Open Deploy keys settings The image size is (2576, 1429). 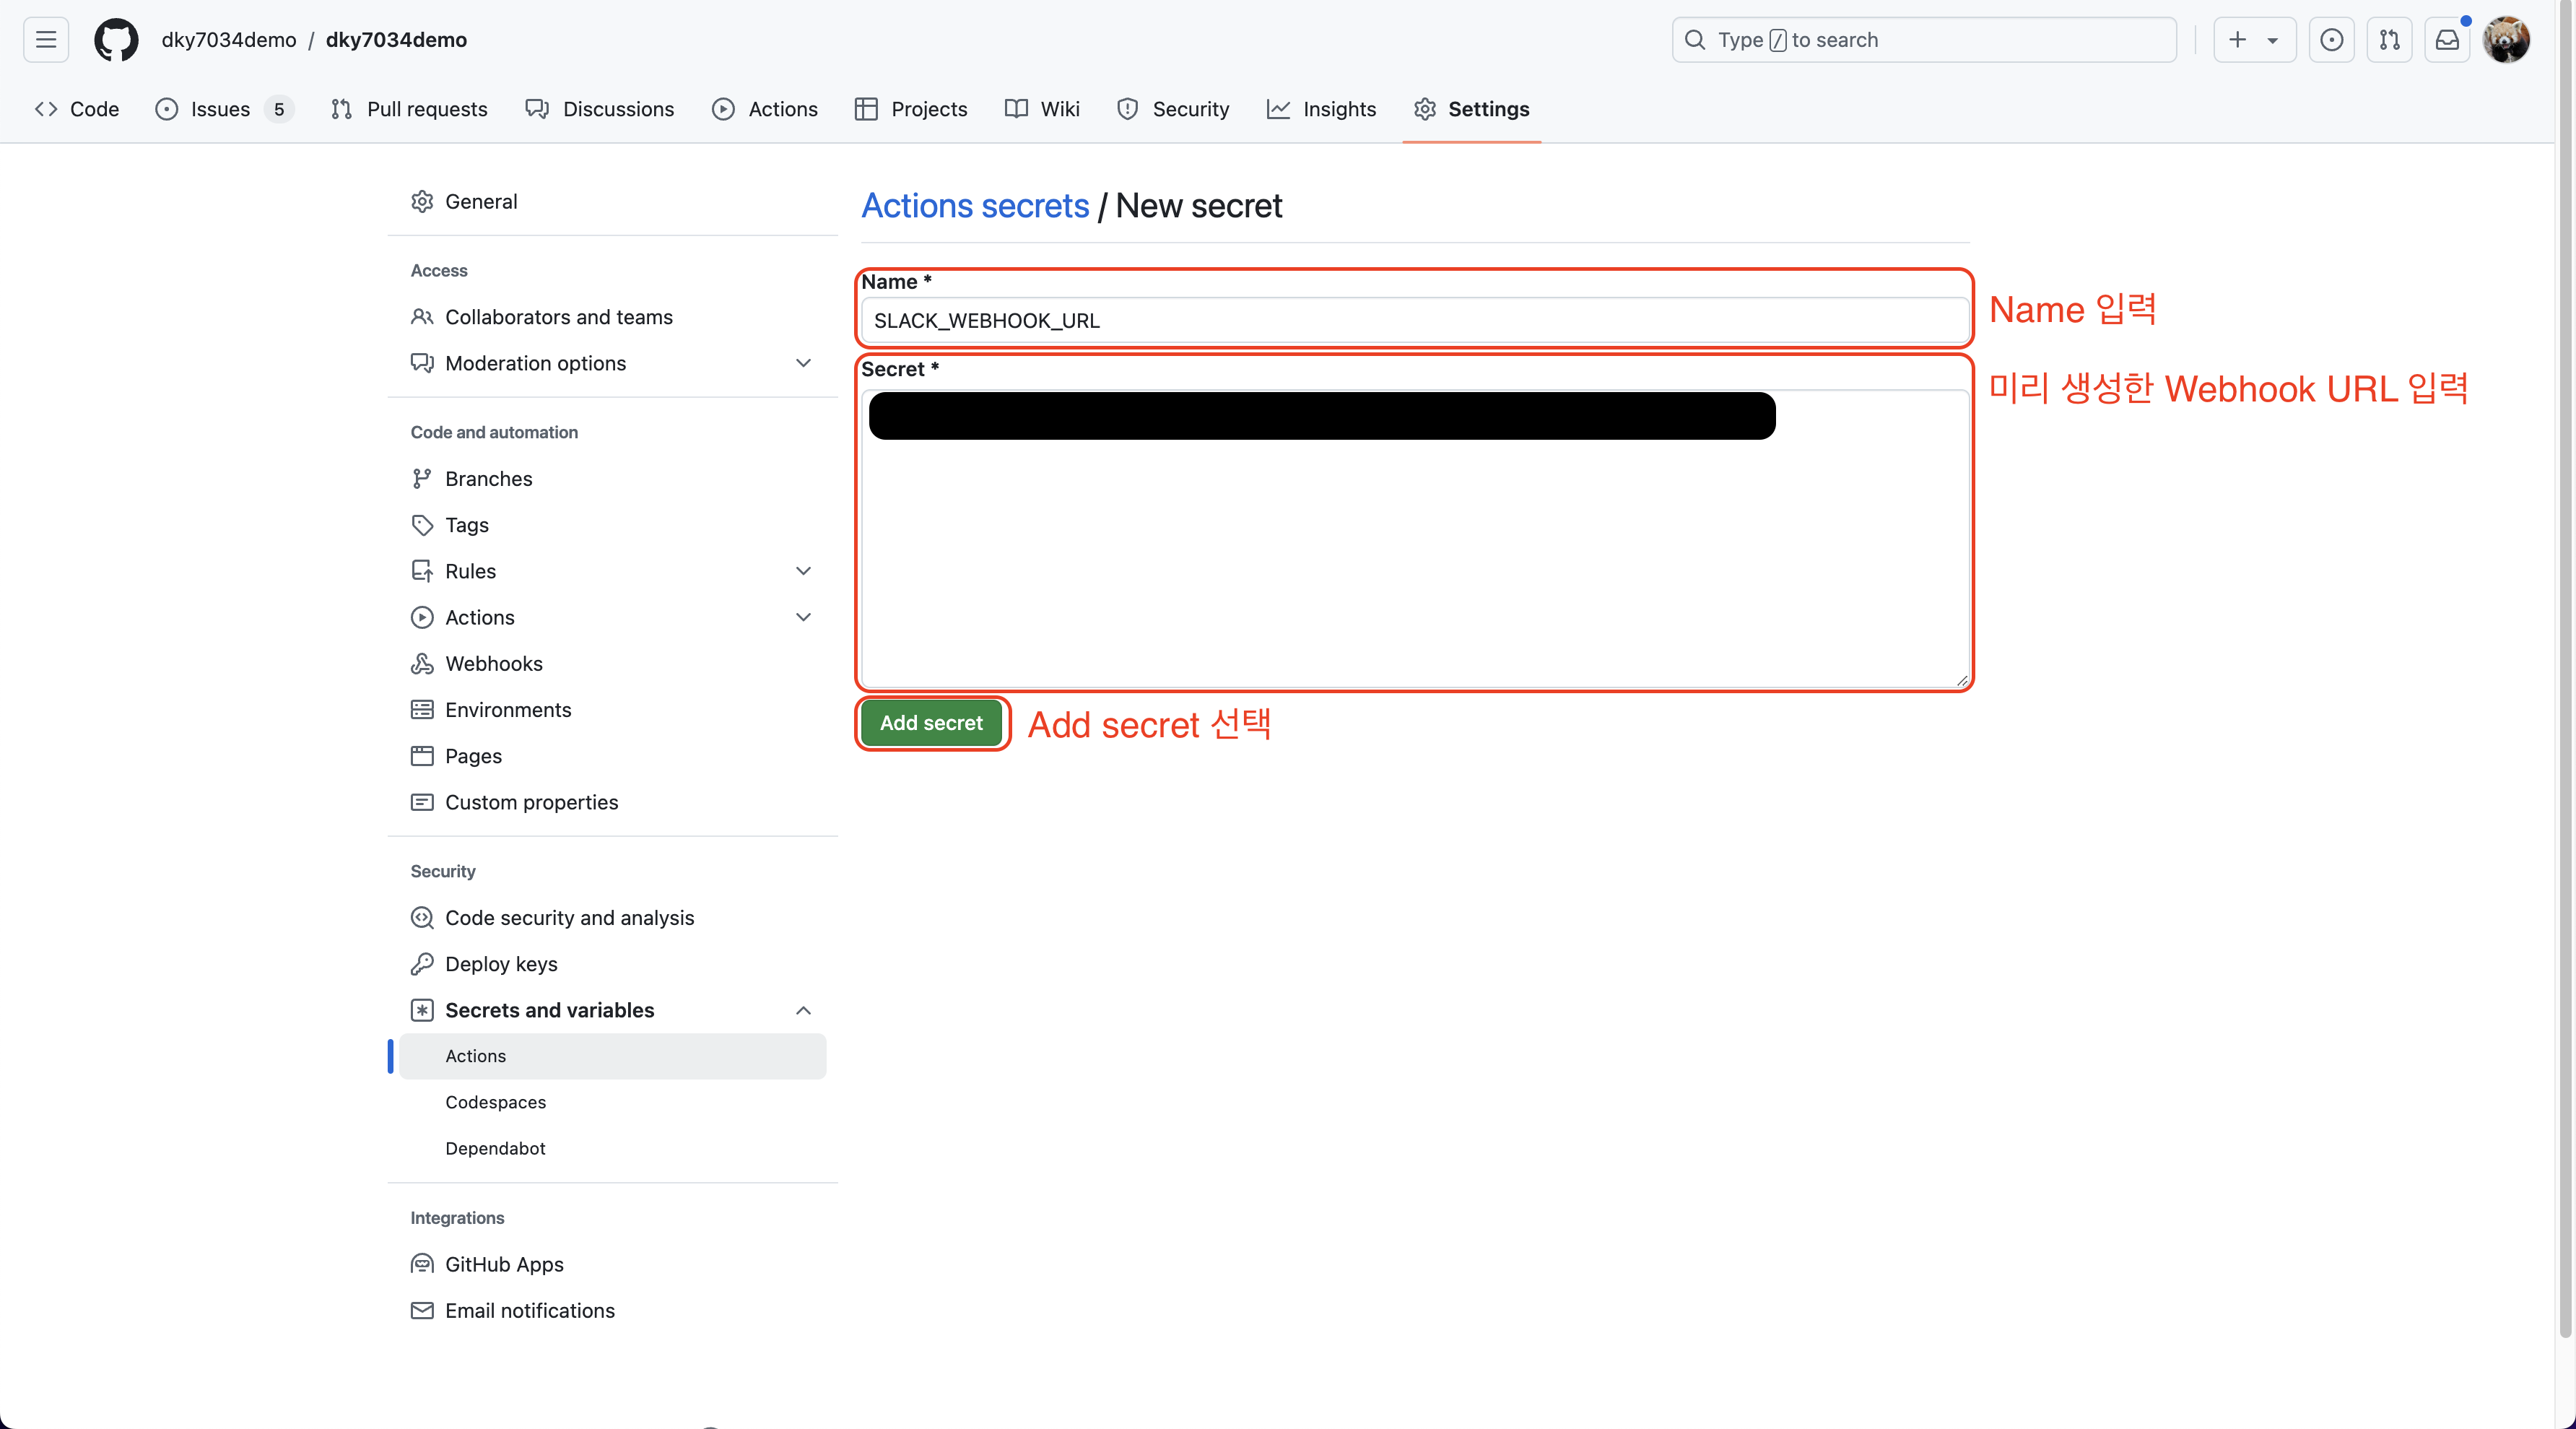[501, 963]
